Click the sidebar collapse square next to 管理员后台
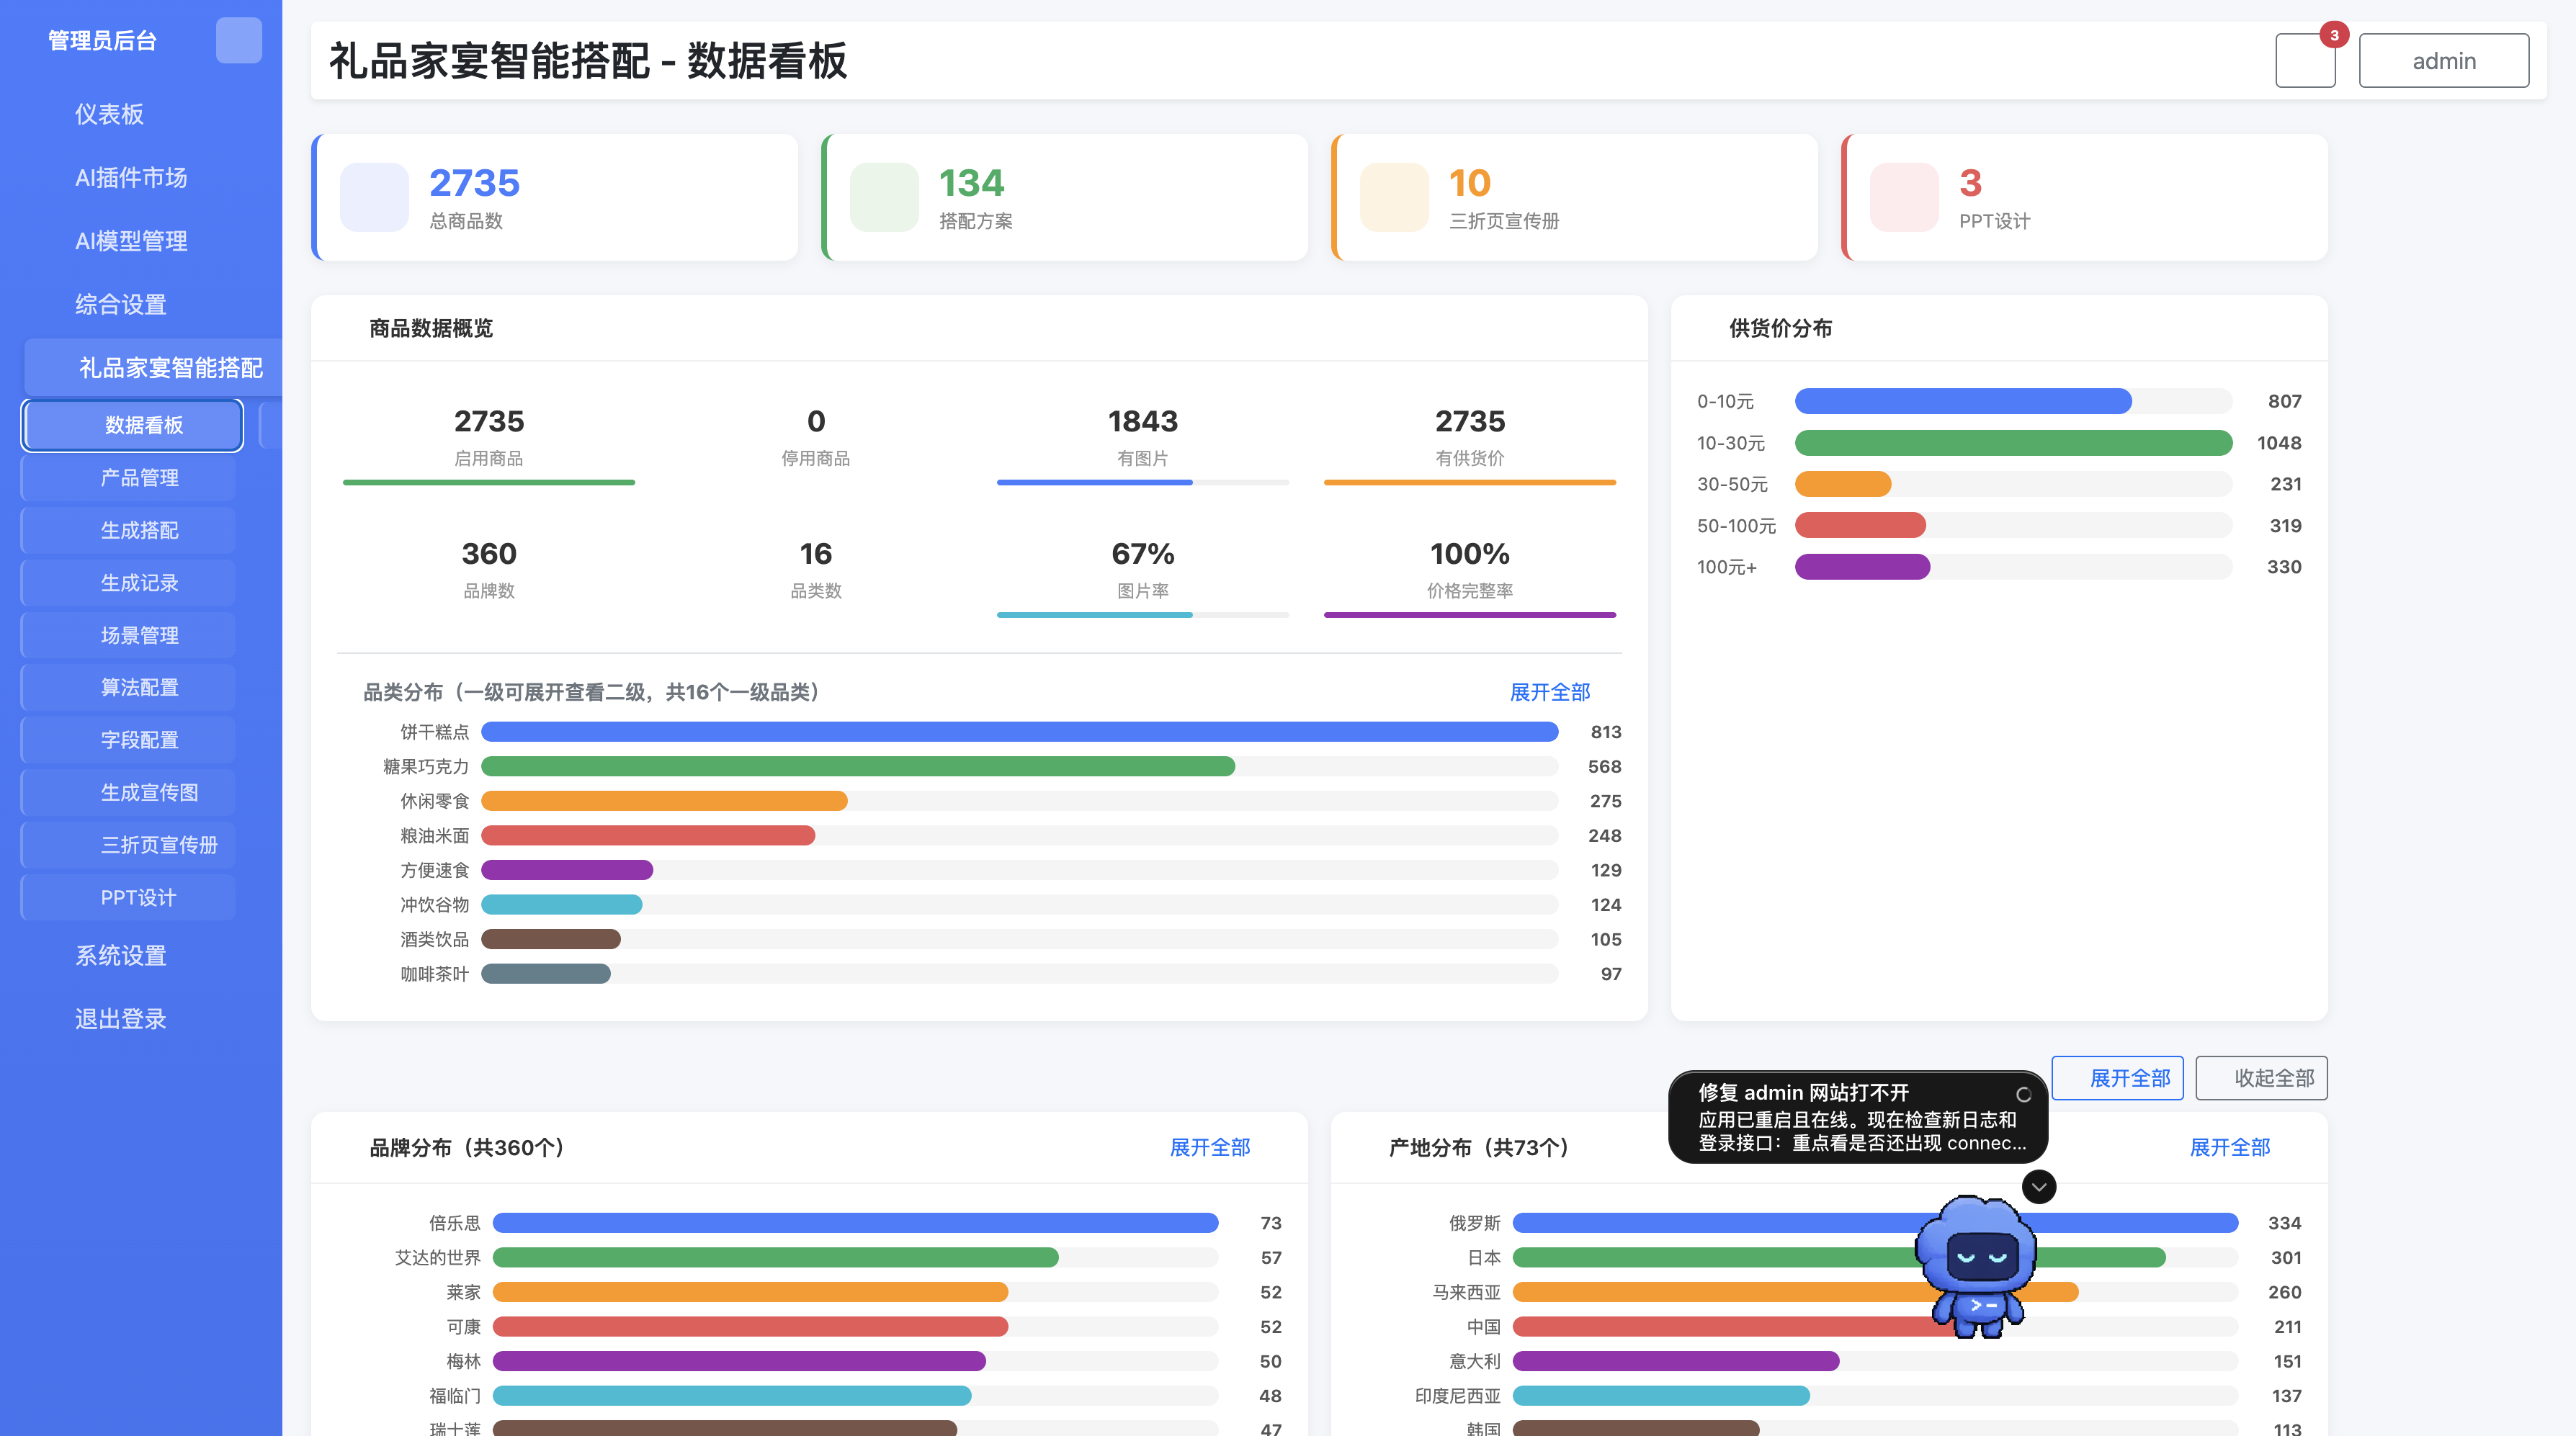Screen dimensions: 2576x1436 238,41
